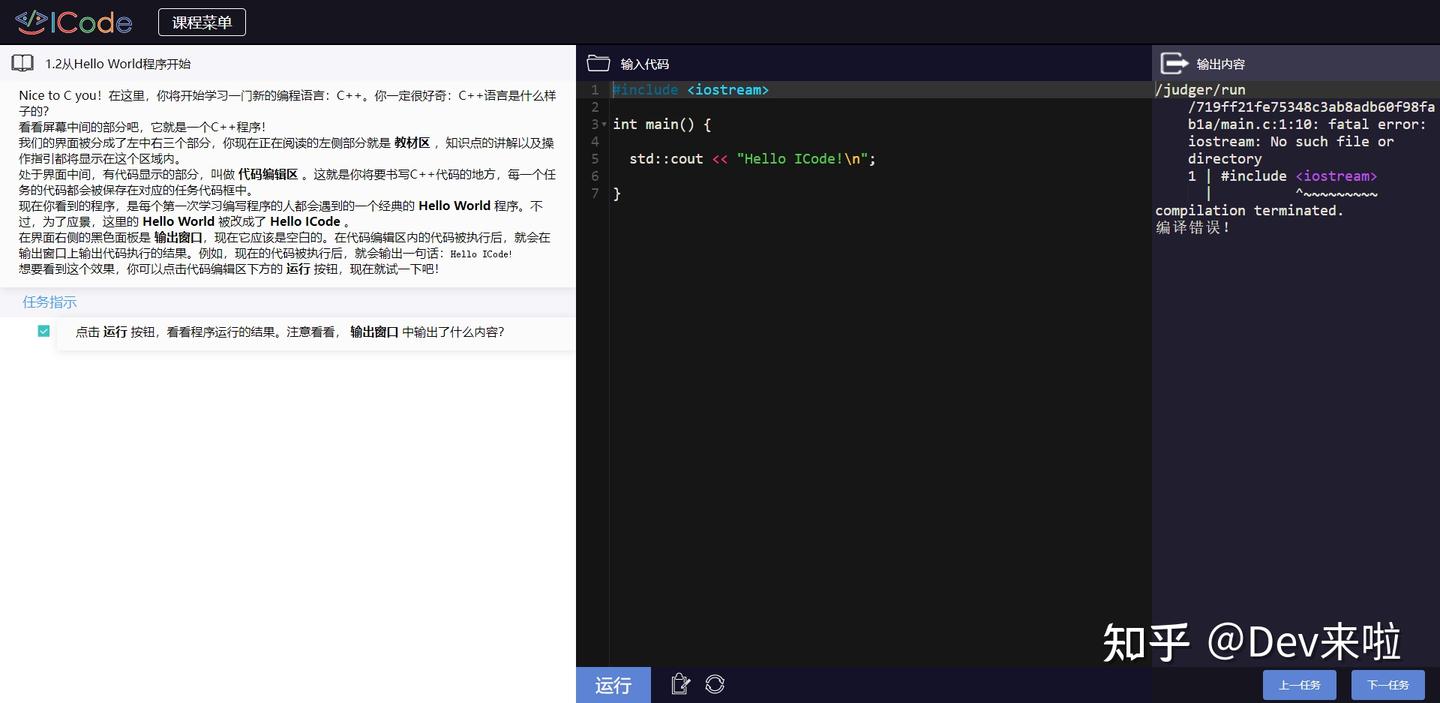Image resolution: width=1440 pixels, height=703 pixels.
Task: Select the 任务指示 section header
Action: (49, 301)
